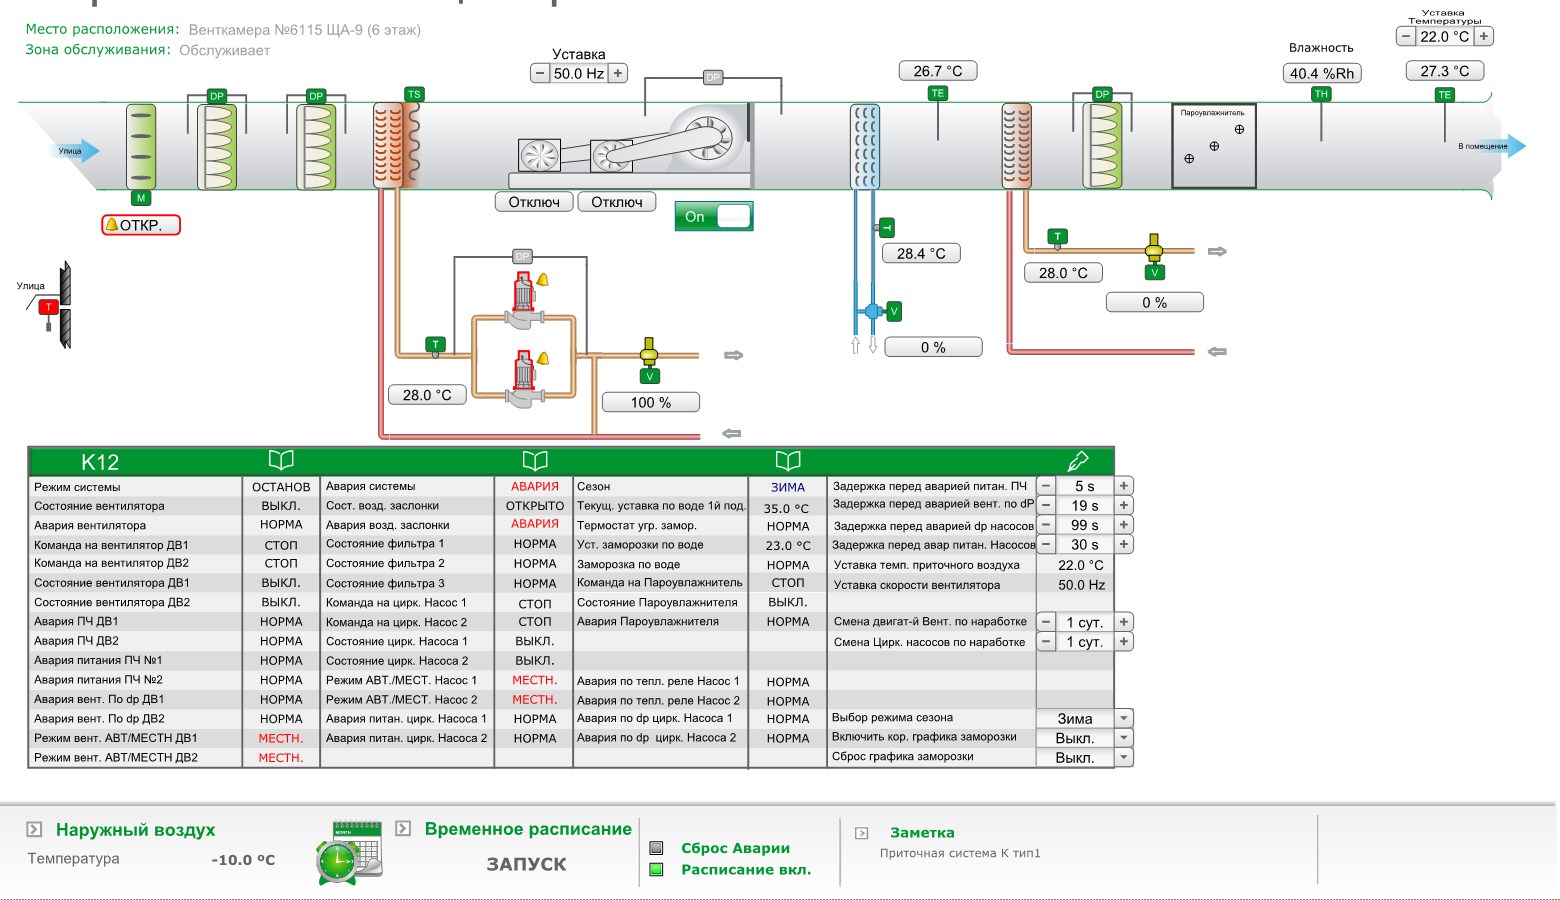
Task: Click the air damper actuator M icon
Action: point(141,198)
